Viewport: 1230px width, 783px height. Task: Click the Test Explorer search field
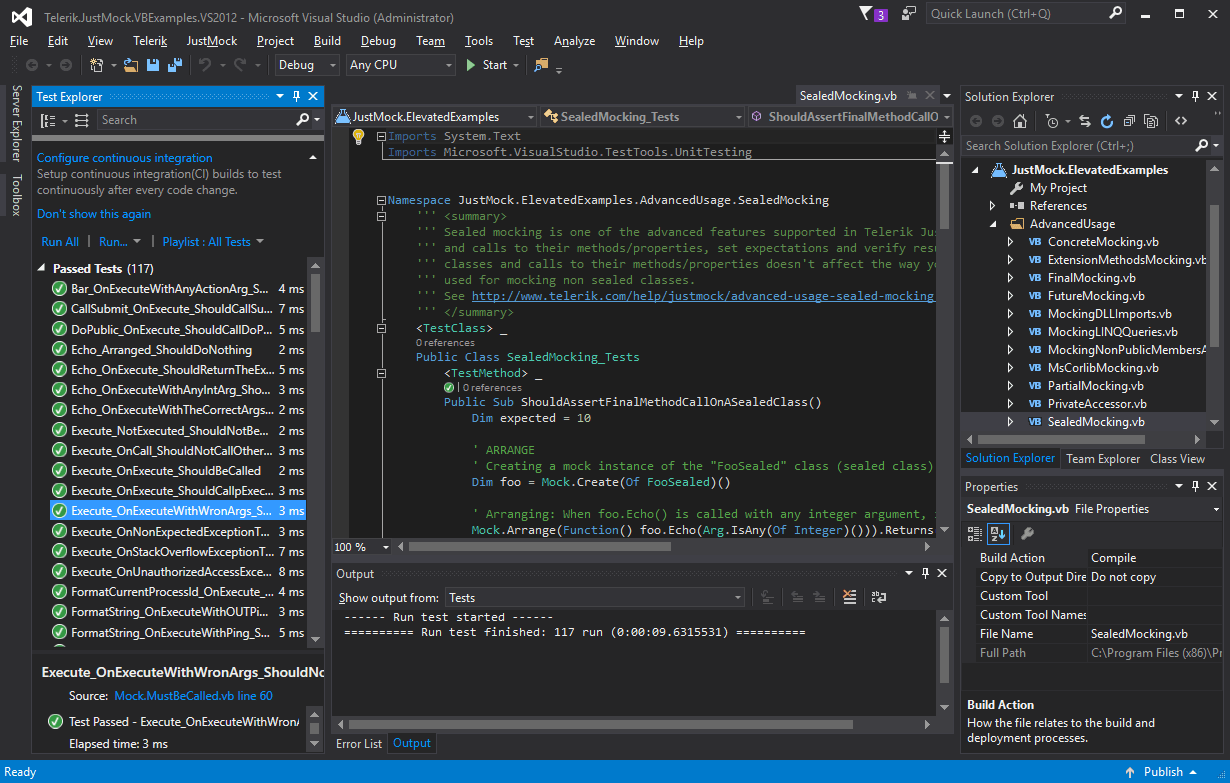click(x=195, y=120)
